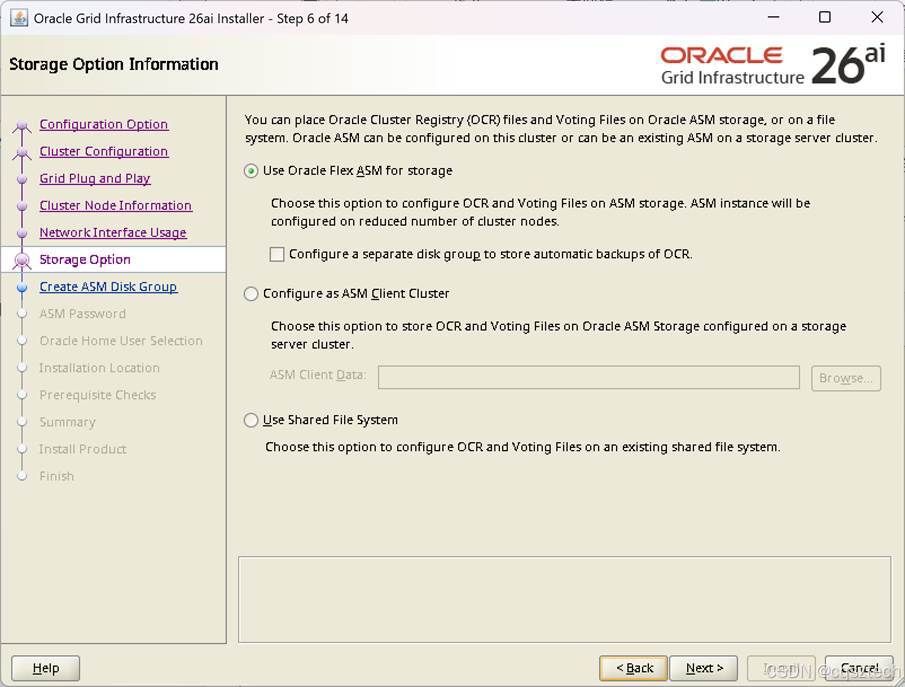Click the Network Interface Usage step bullet
Screen dimensions: 905x687
coord(22,234)
